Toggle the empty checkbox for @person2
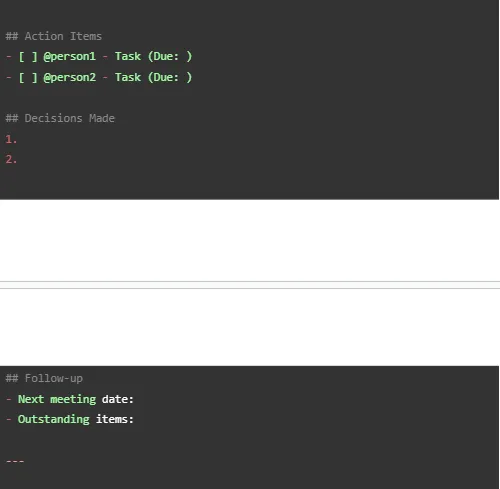Image resolution: width=500 pixels, height=489 pixels. tap(28, 77)
